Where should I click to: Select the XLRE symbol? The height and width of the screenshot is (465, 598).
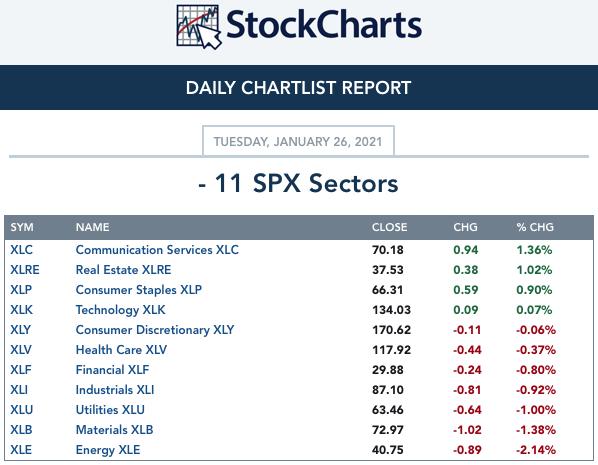click(x=25, y=270)
